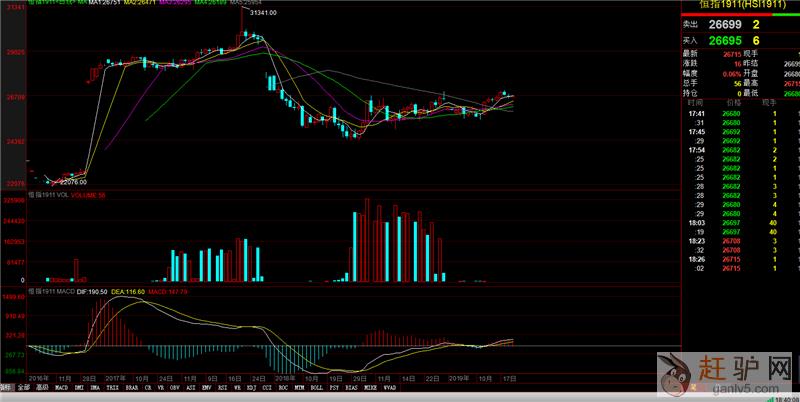The image size is (800, 402).
Task: Click the 31341.00 high price label
Action: click(262, 12)
